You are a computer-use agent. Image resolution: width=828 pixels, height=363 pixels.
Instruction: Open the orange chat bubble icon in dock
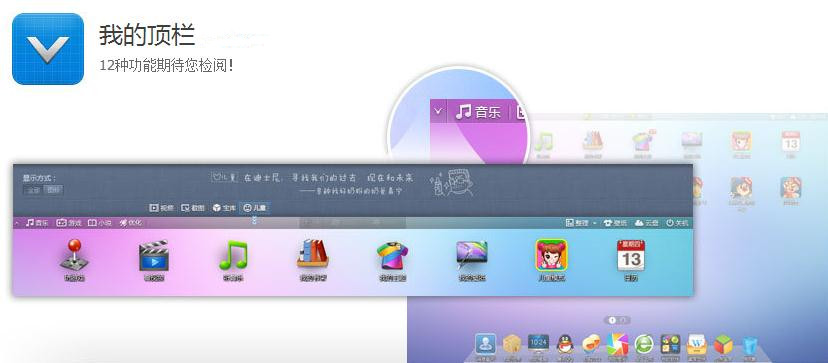(x=591, y=344)
